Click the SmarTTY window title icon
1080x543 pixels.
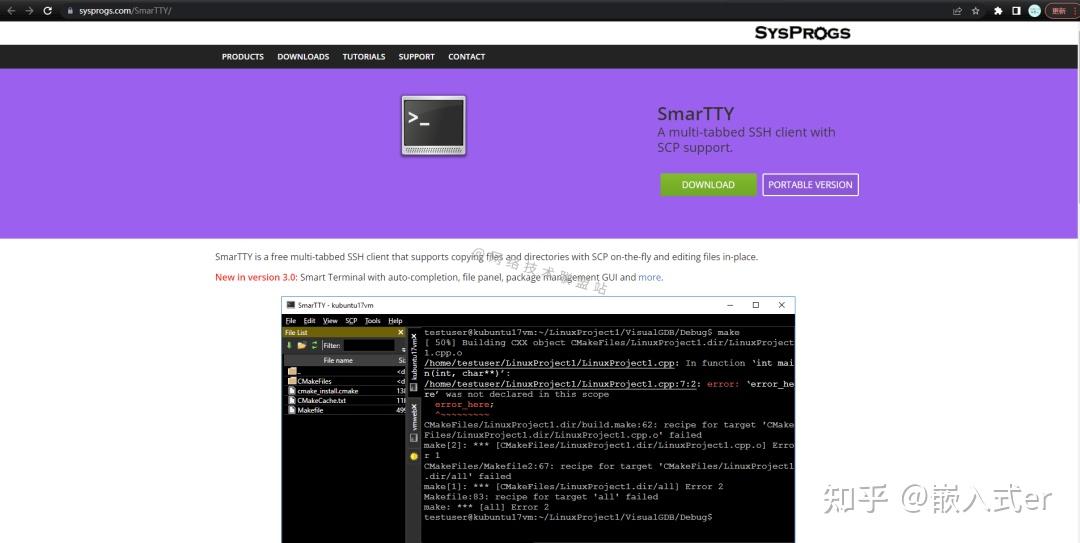(x=291, y=305)
